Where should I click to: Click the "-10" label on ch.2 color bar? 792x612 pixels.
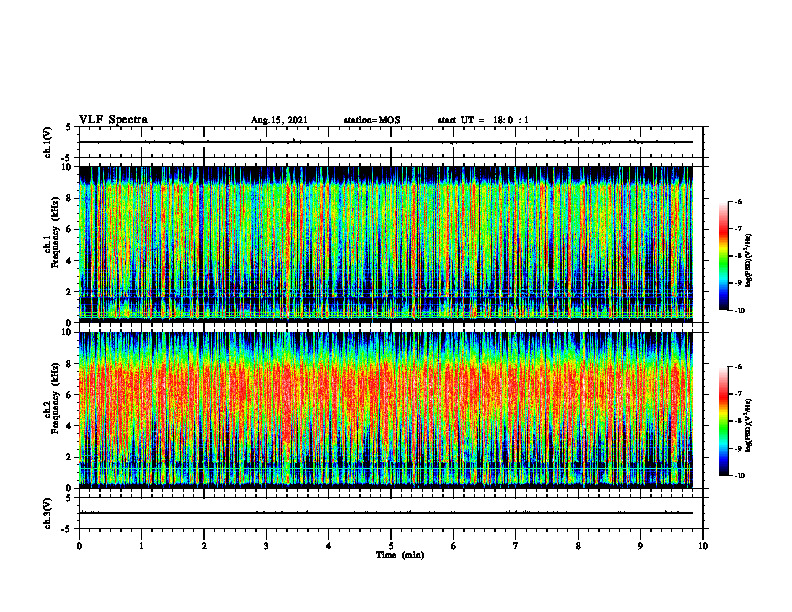tap(739, 476)
